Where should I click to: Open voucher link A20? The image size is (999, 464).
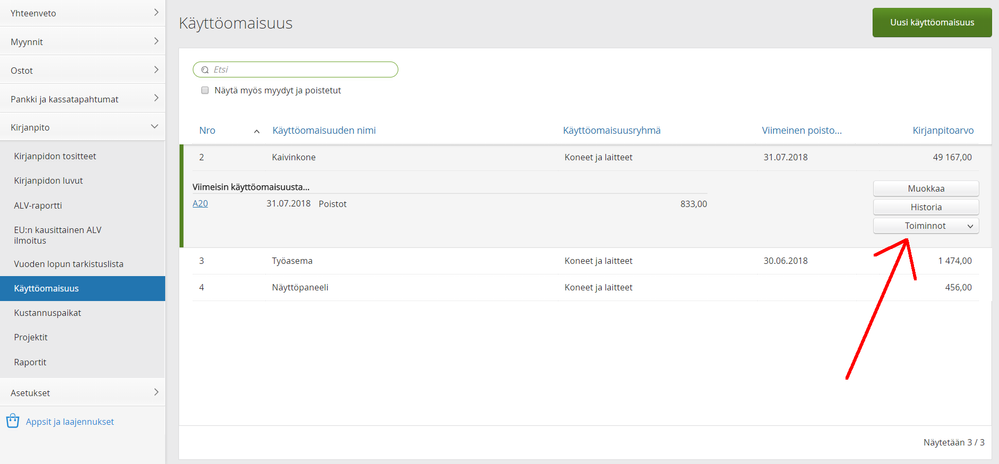(200, 204)
